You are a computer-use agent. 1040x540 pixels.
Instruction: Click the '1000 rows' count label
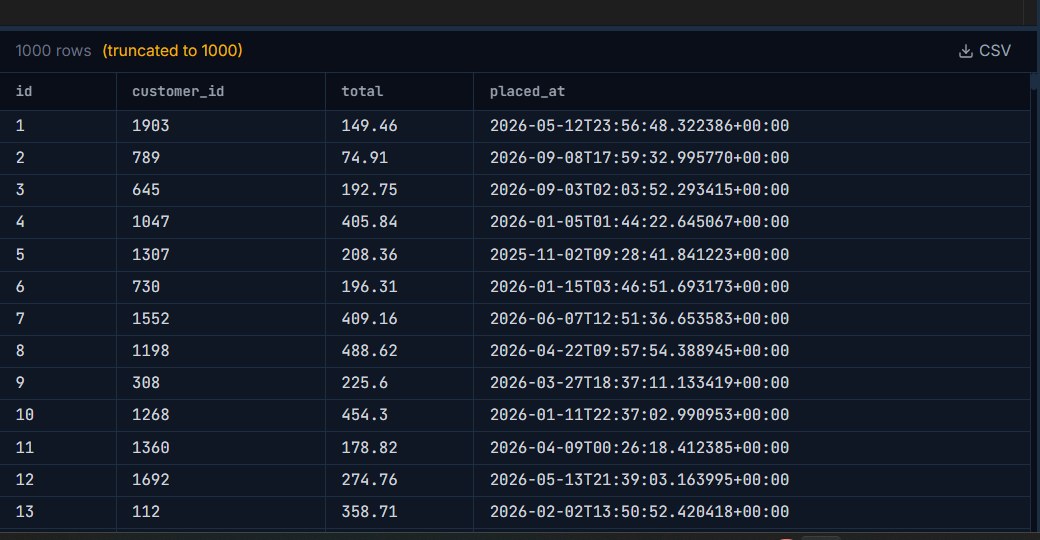[x=53, y=51]
